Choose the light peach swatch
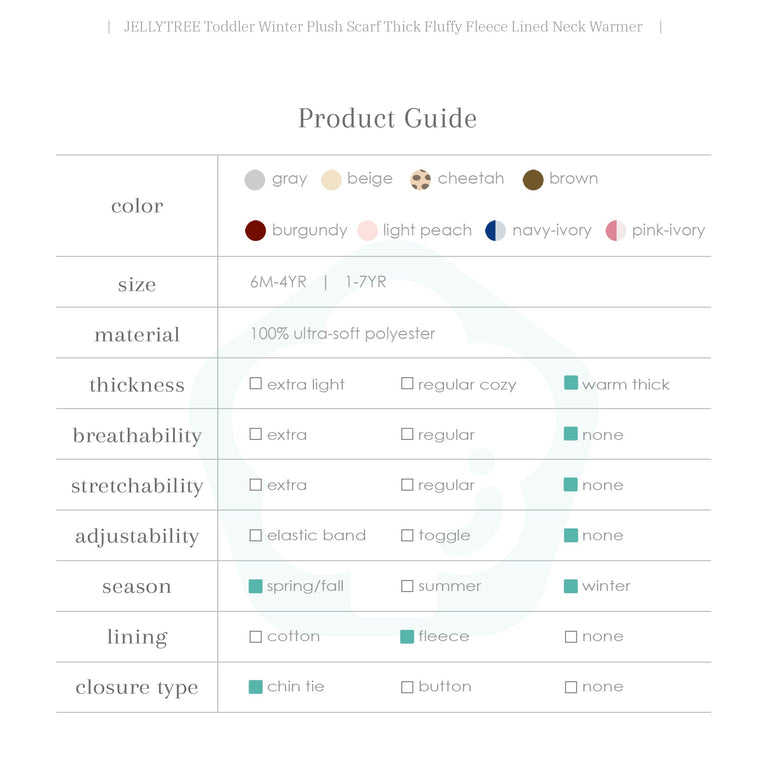The width and height of the screenshot is (770, 770). (x=367, y=231)
